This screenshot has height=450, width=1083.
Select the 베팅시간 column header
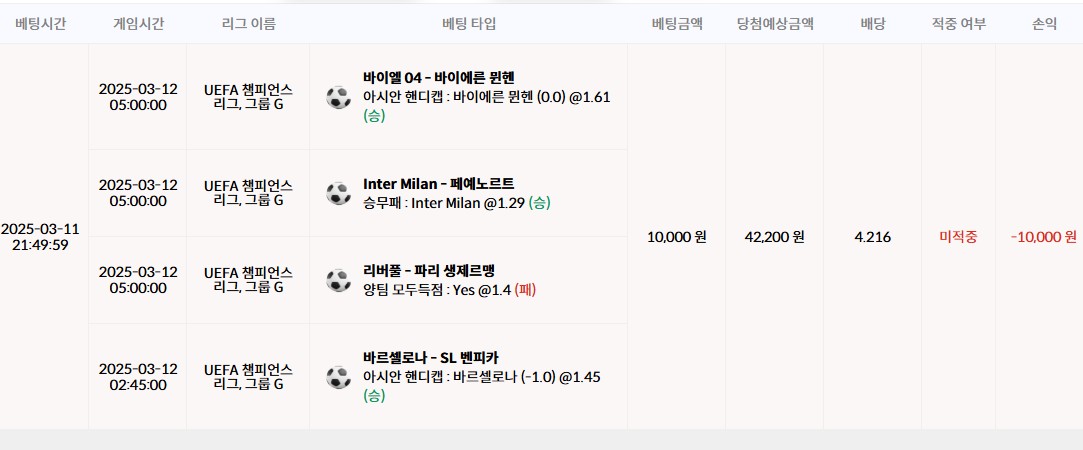pos(41,24)
